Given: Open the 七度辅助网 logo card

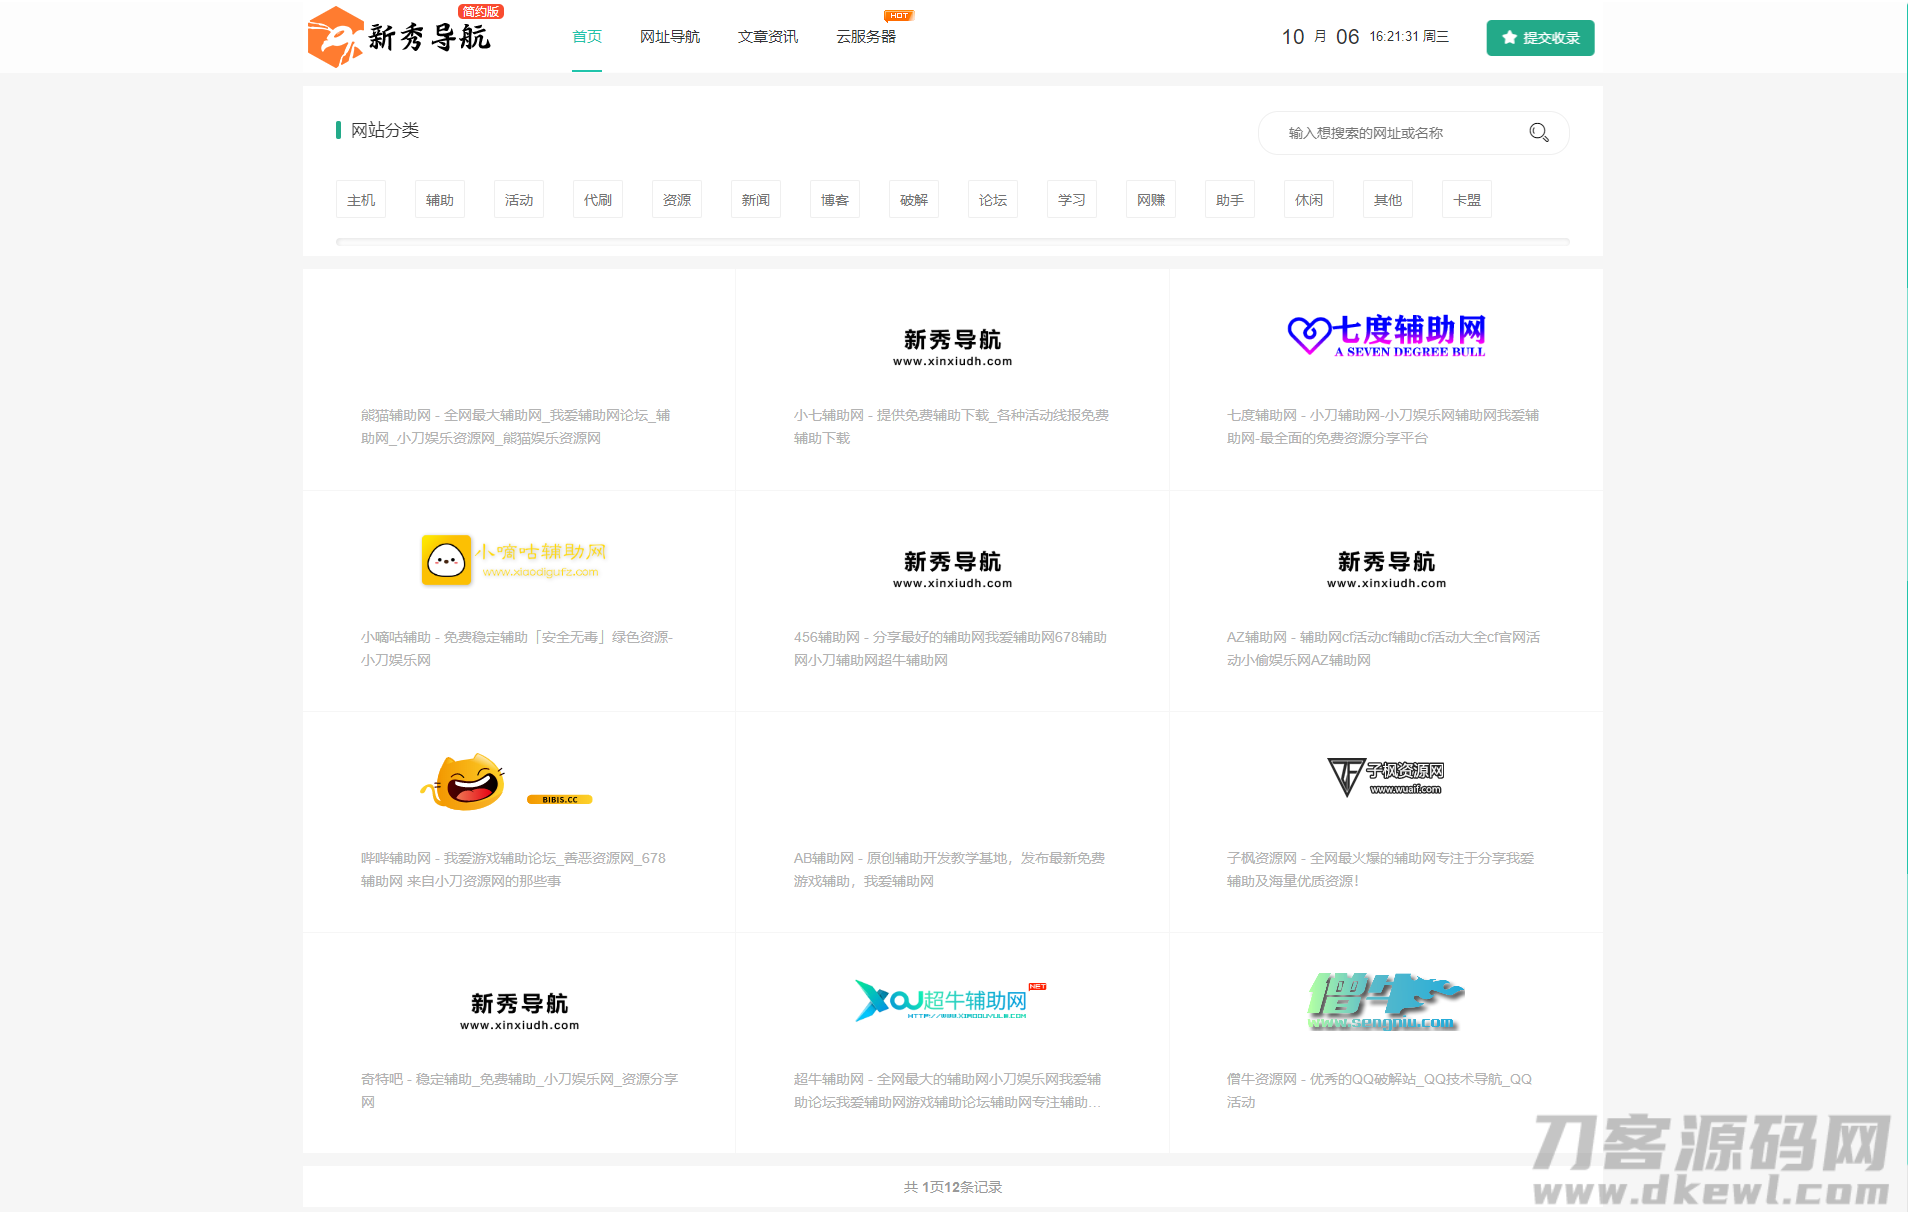Looking at the screenshot, I should 1386,336.
